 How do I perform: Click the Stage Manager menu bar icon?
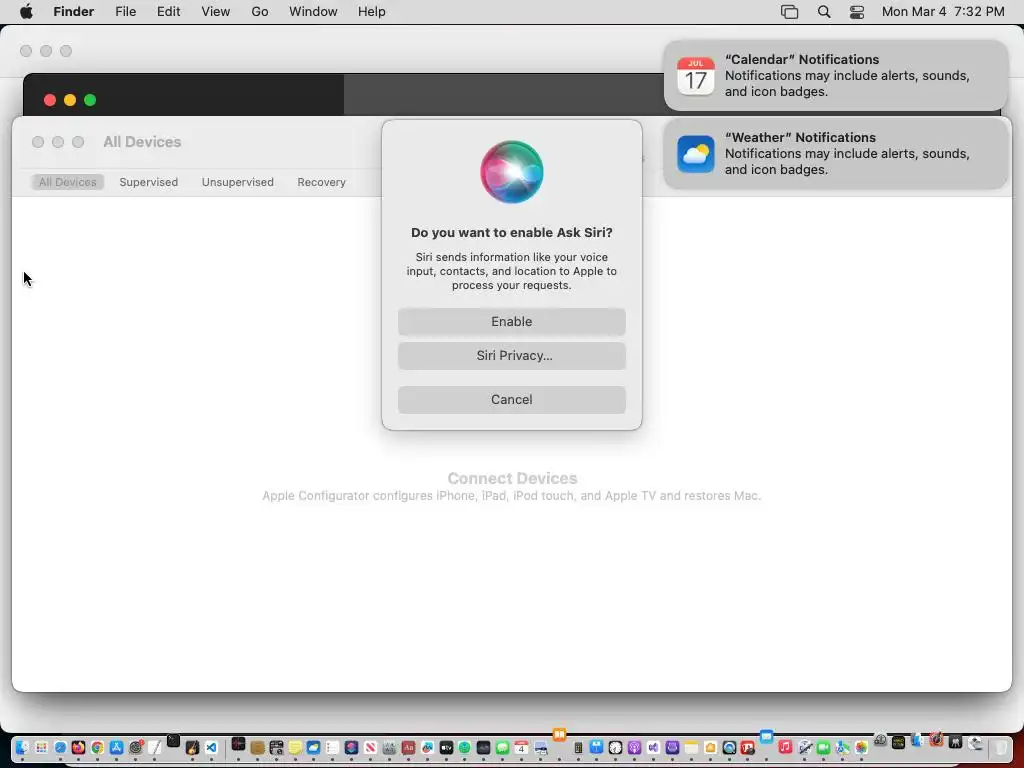(x=789, y=12)
